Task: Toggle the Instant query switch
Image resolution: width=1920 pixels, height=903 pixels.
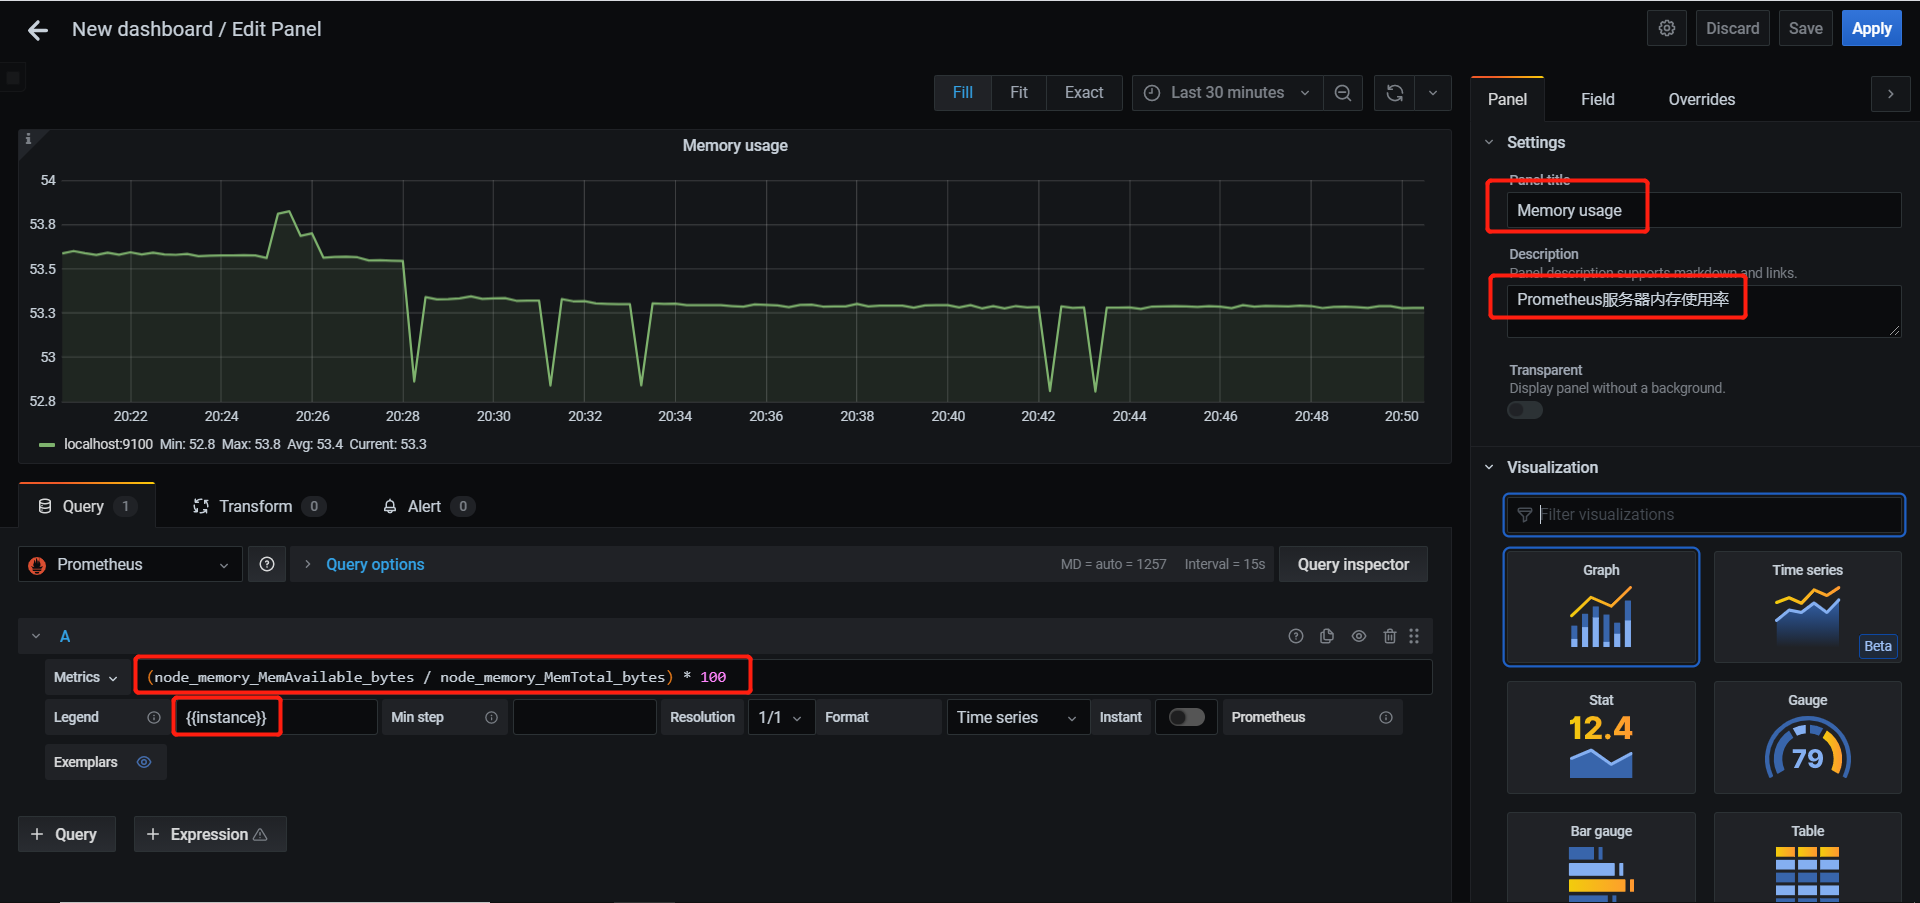Action: [x=1187, y=717]
